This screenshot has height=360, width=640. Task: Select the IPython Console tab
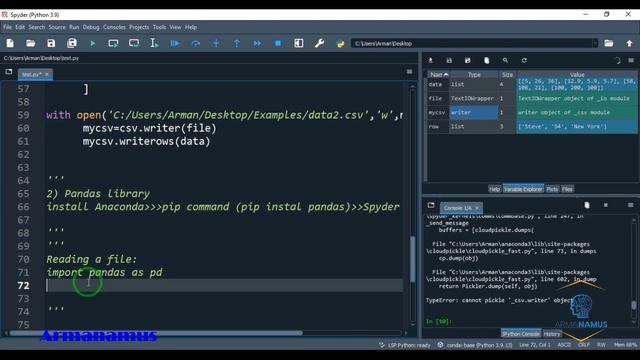coord(521,334)
